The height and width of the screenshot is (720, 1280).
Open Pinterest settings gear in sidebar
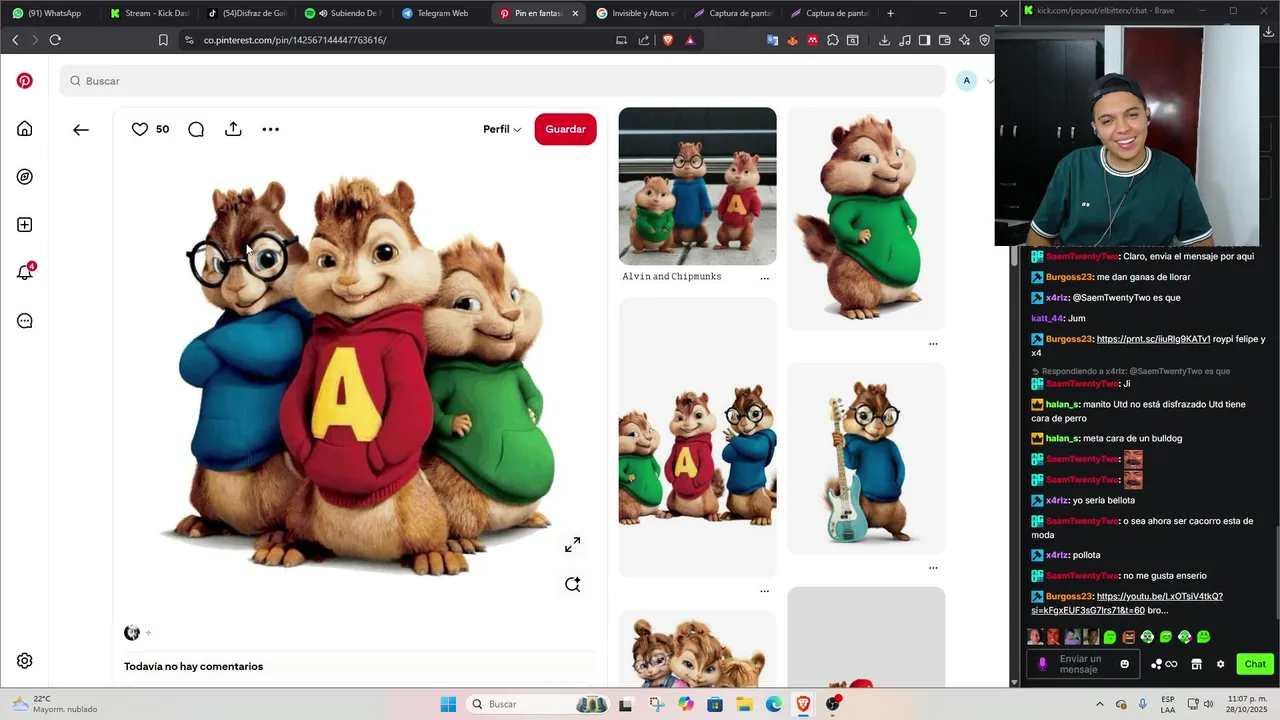[x=25, y=661]
